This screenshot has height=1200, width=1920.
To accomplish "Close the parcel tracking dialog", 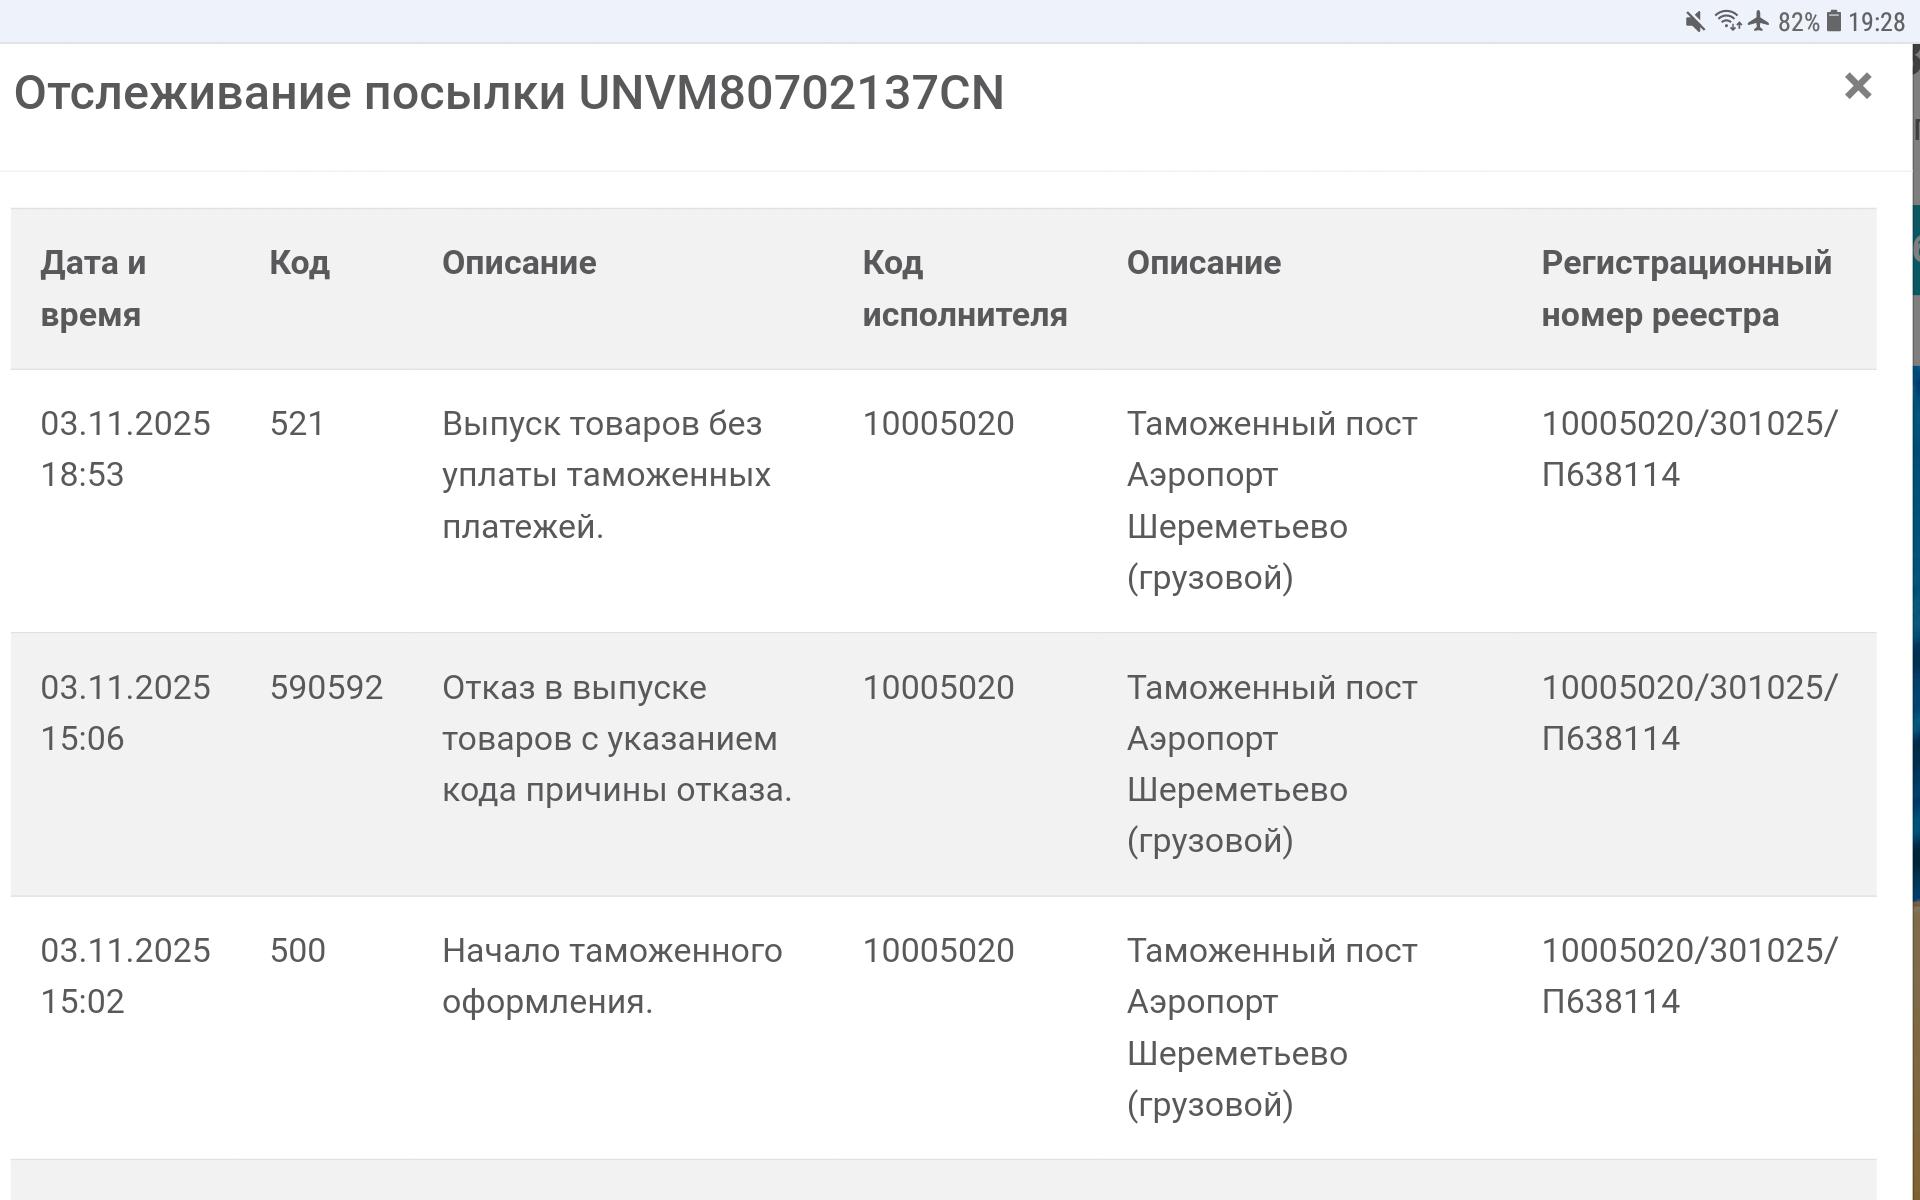I will pyautogui.click(x=1857, y=87).
